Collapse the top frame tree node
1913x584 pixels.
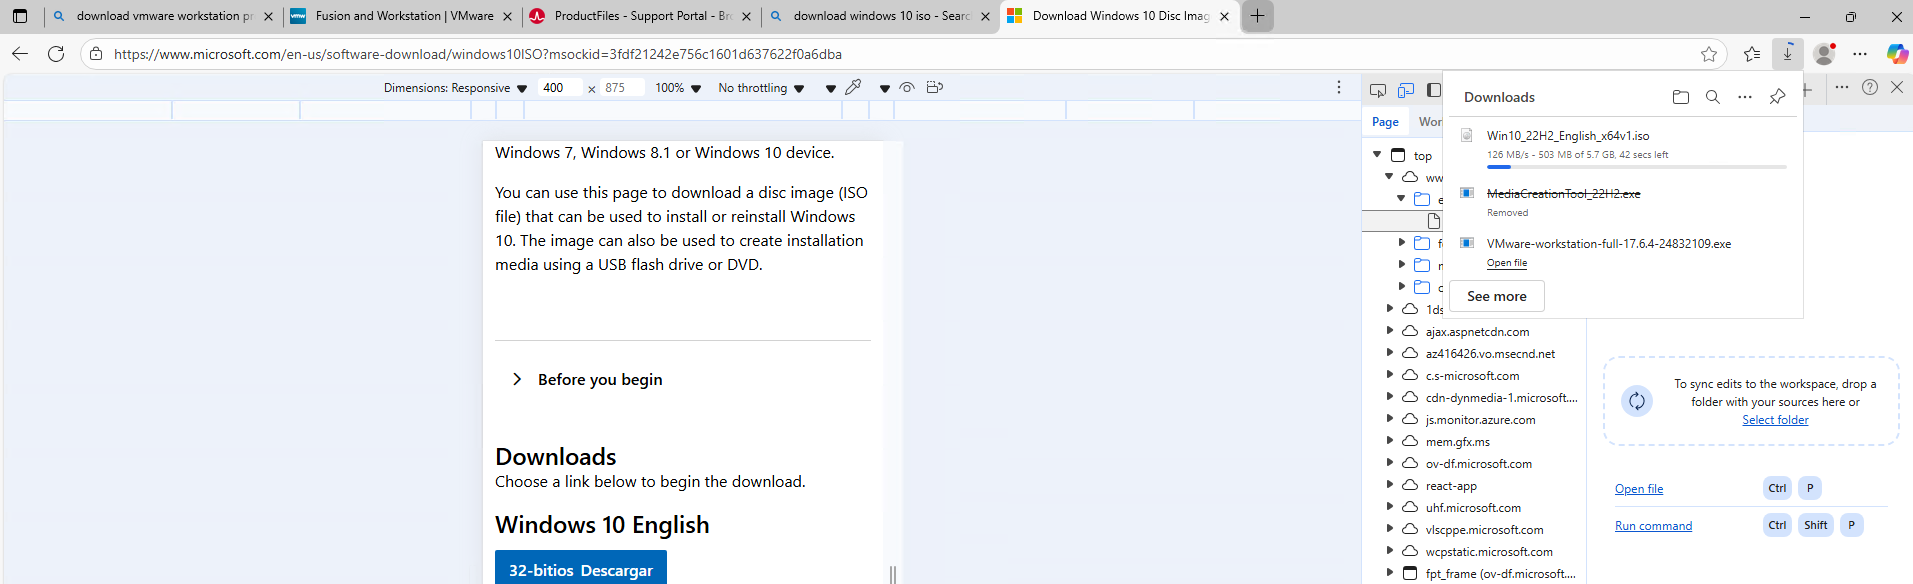(x=1377, y=154)
